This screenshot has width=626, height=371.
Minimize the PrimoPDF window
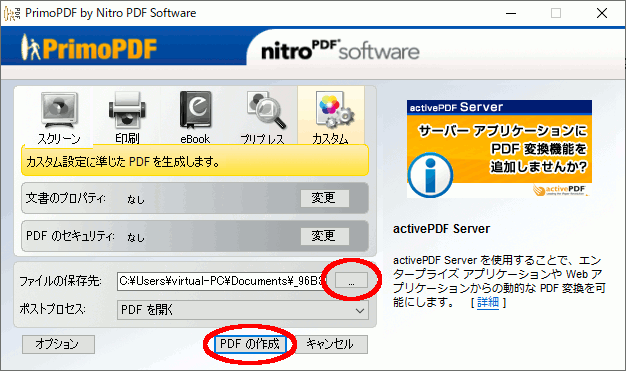pos(511,13)
